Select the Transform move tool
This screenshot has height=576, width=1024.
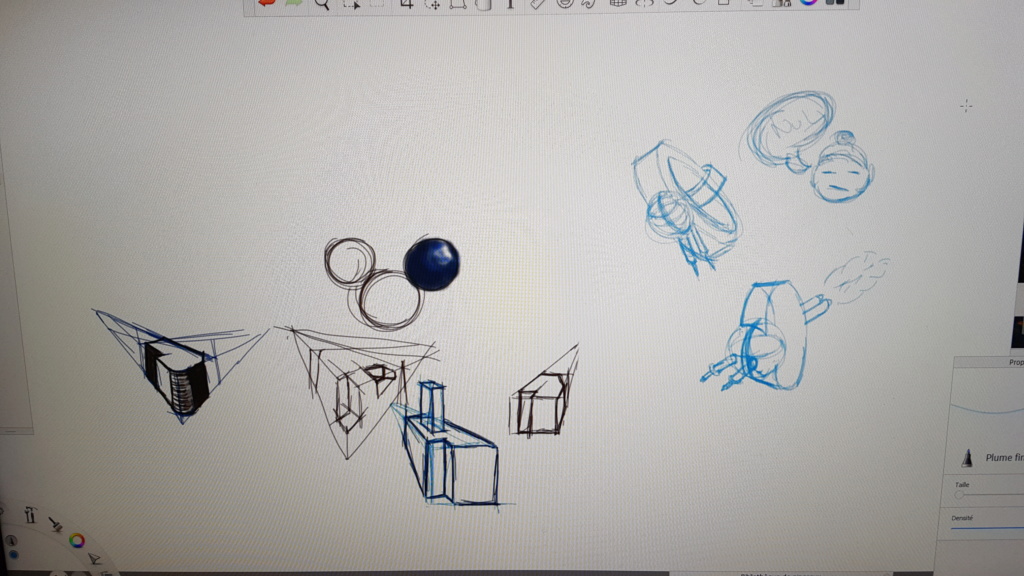(x=432, y=4)
